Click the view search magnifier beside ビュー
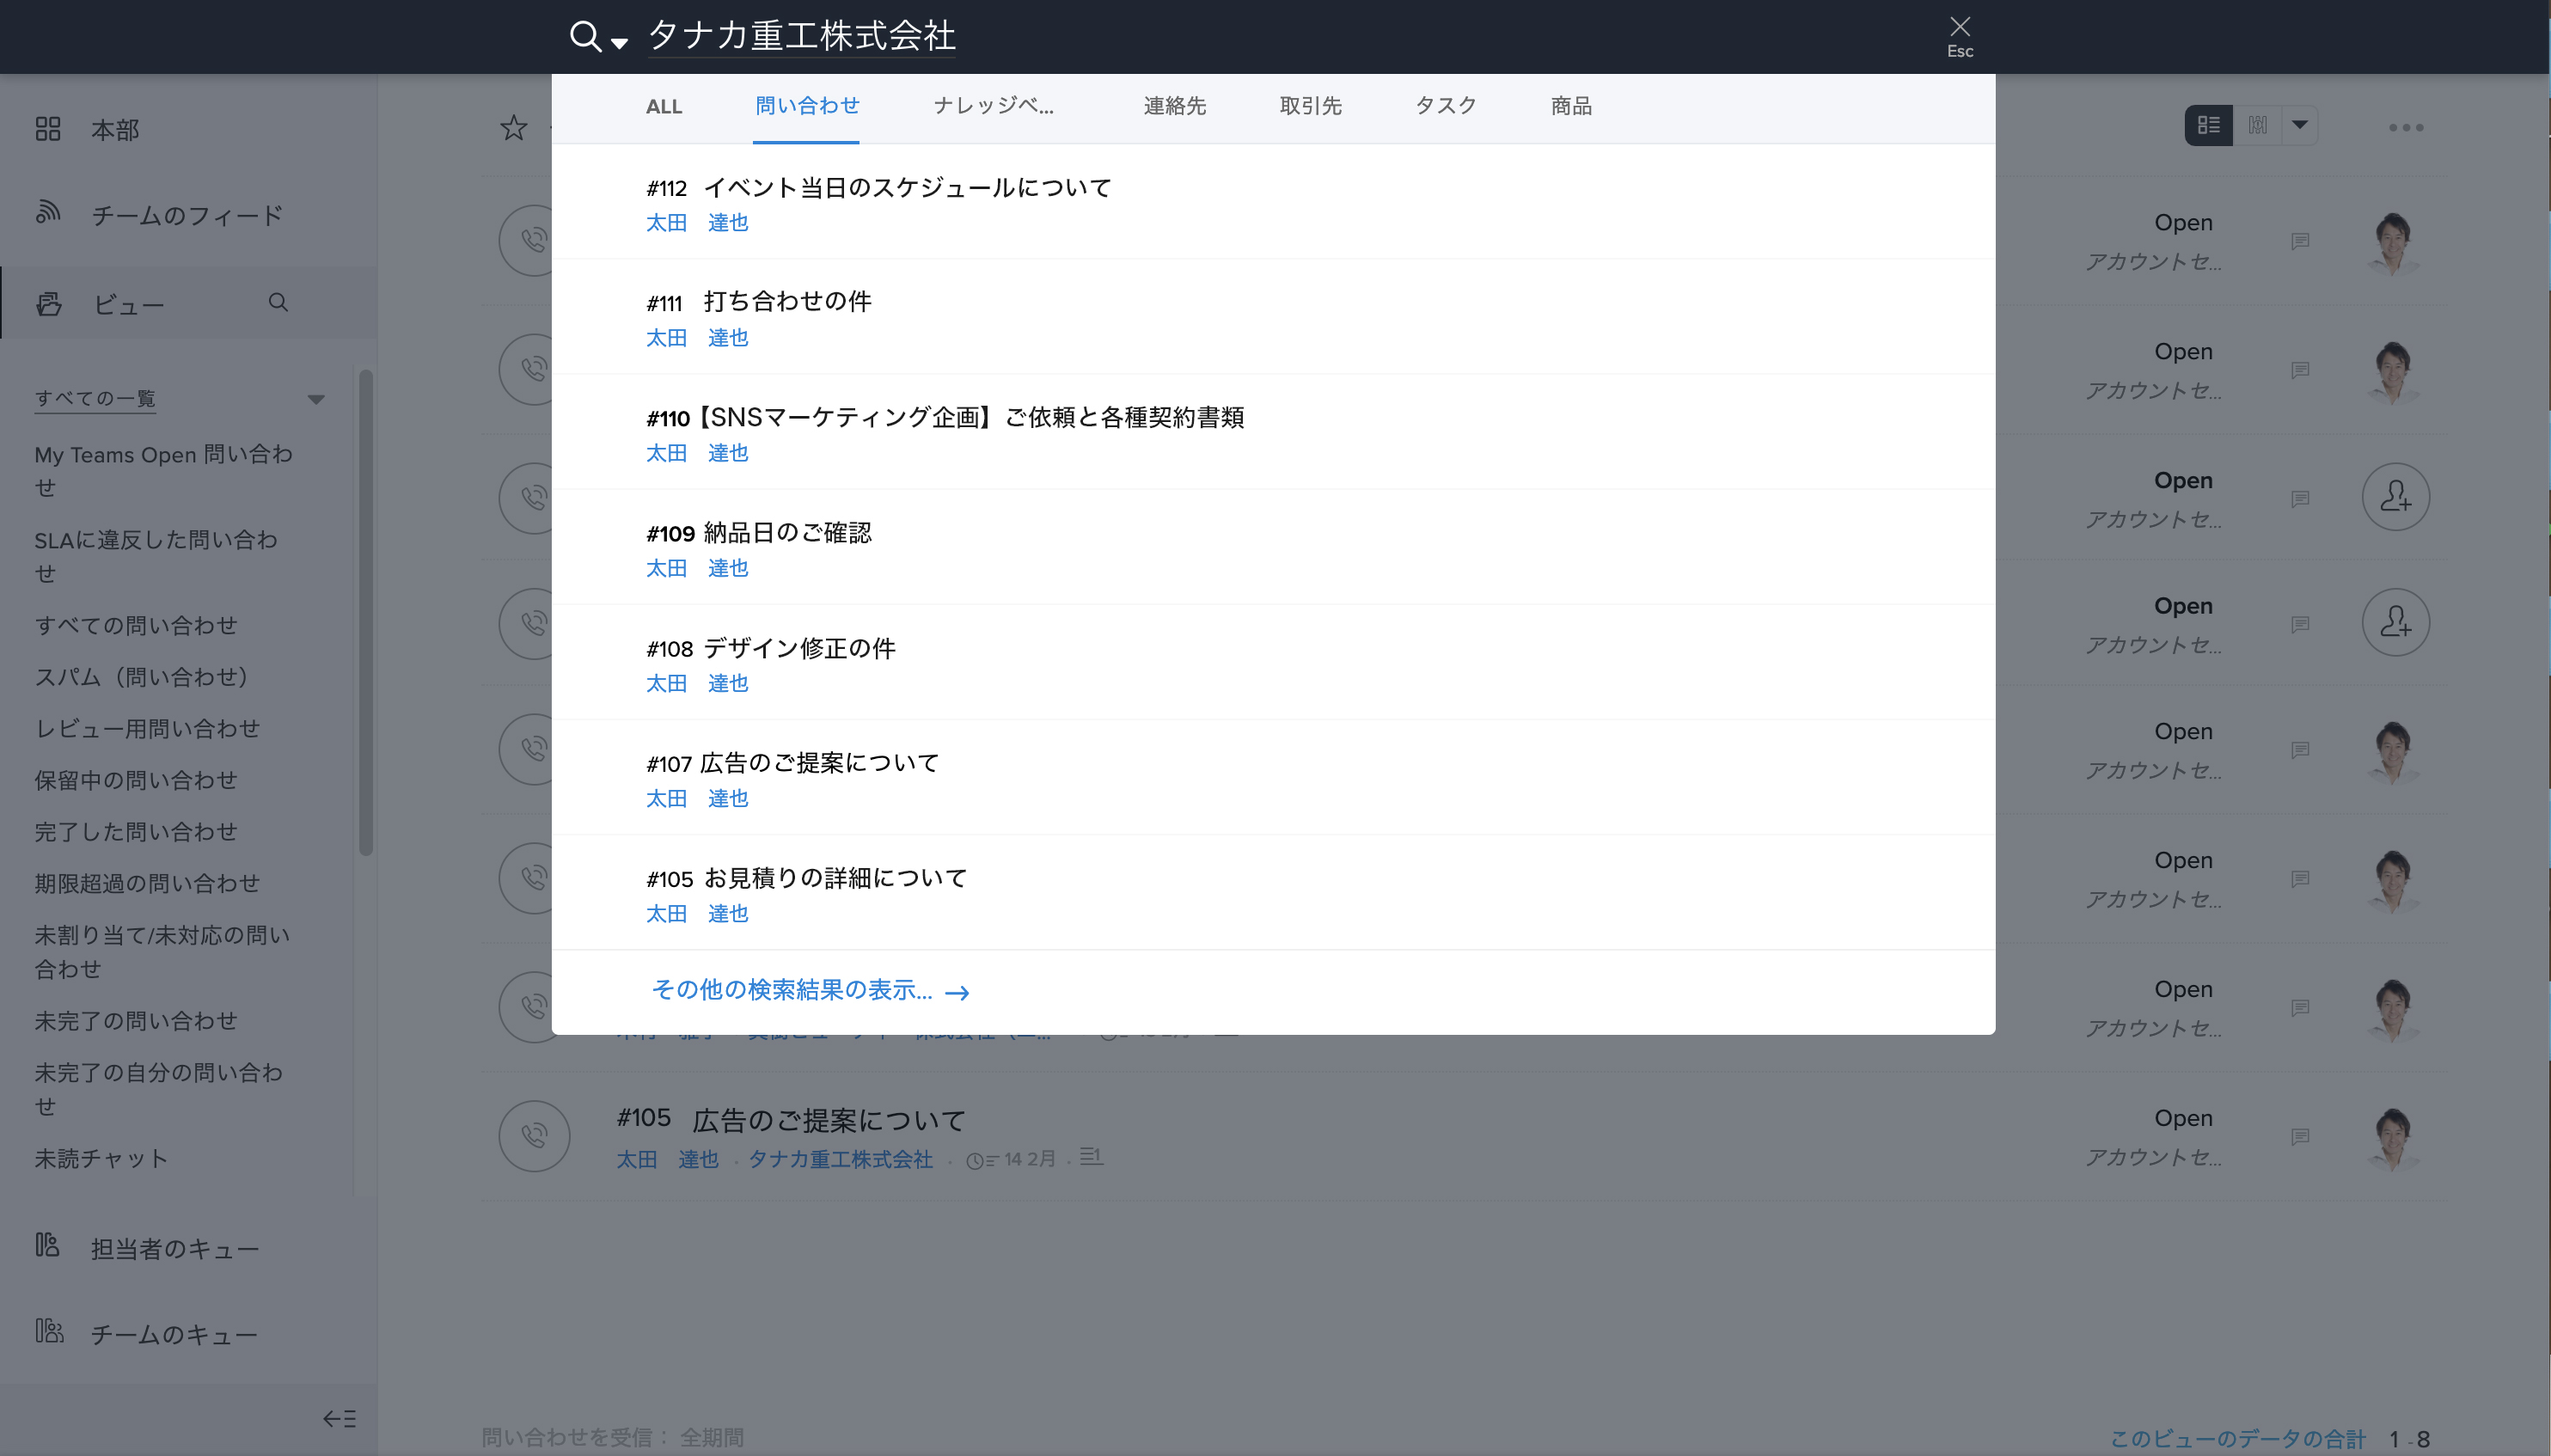 point(278,302)
